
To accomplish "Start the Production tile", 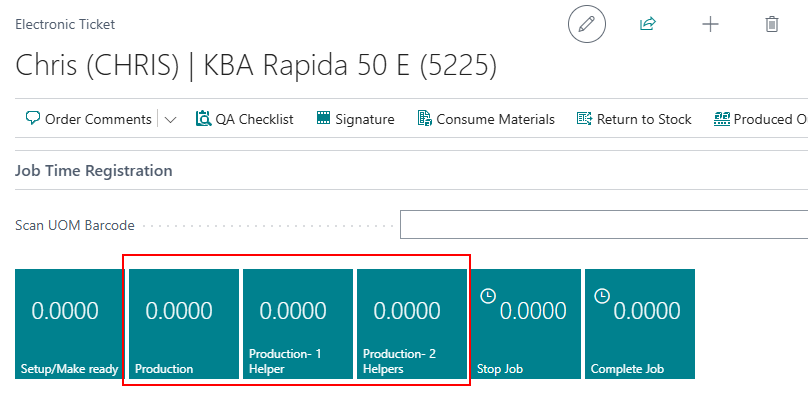I will pyautogui.click(x=184, y=324).
